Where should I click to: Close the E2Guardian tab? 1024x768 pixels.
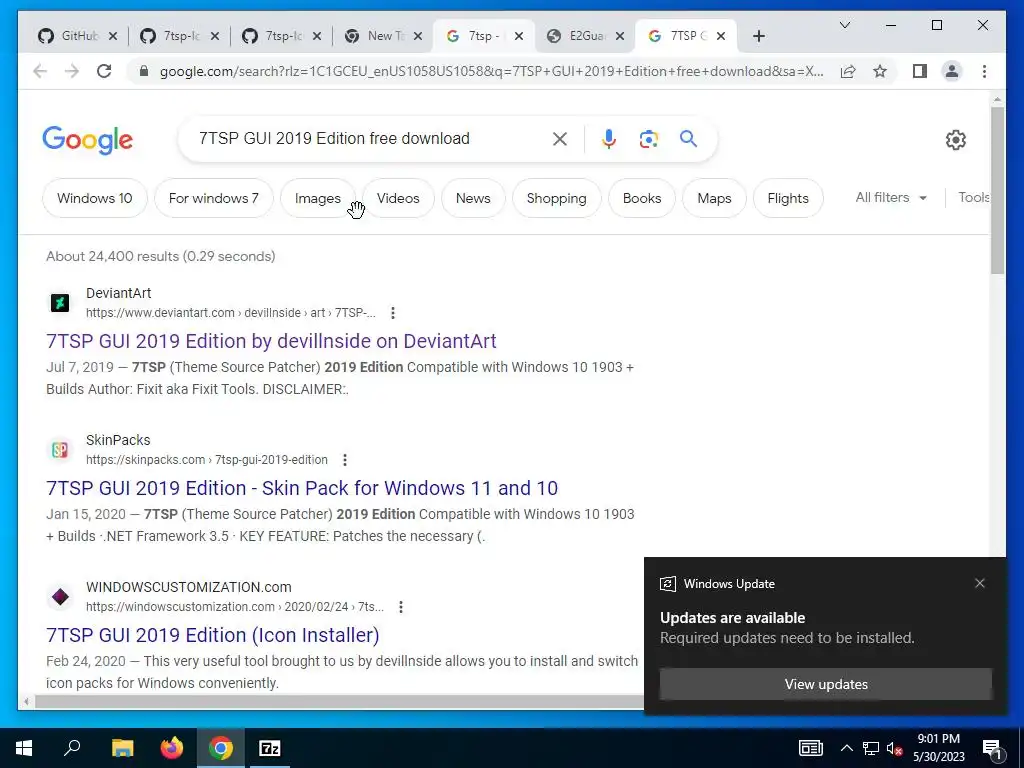(x=620, y=36)
